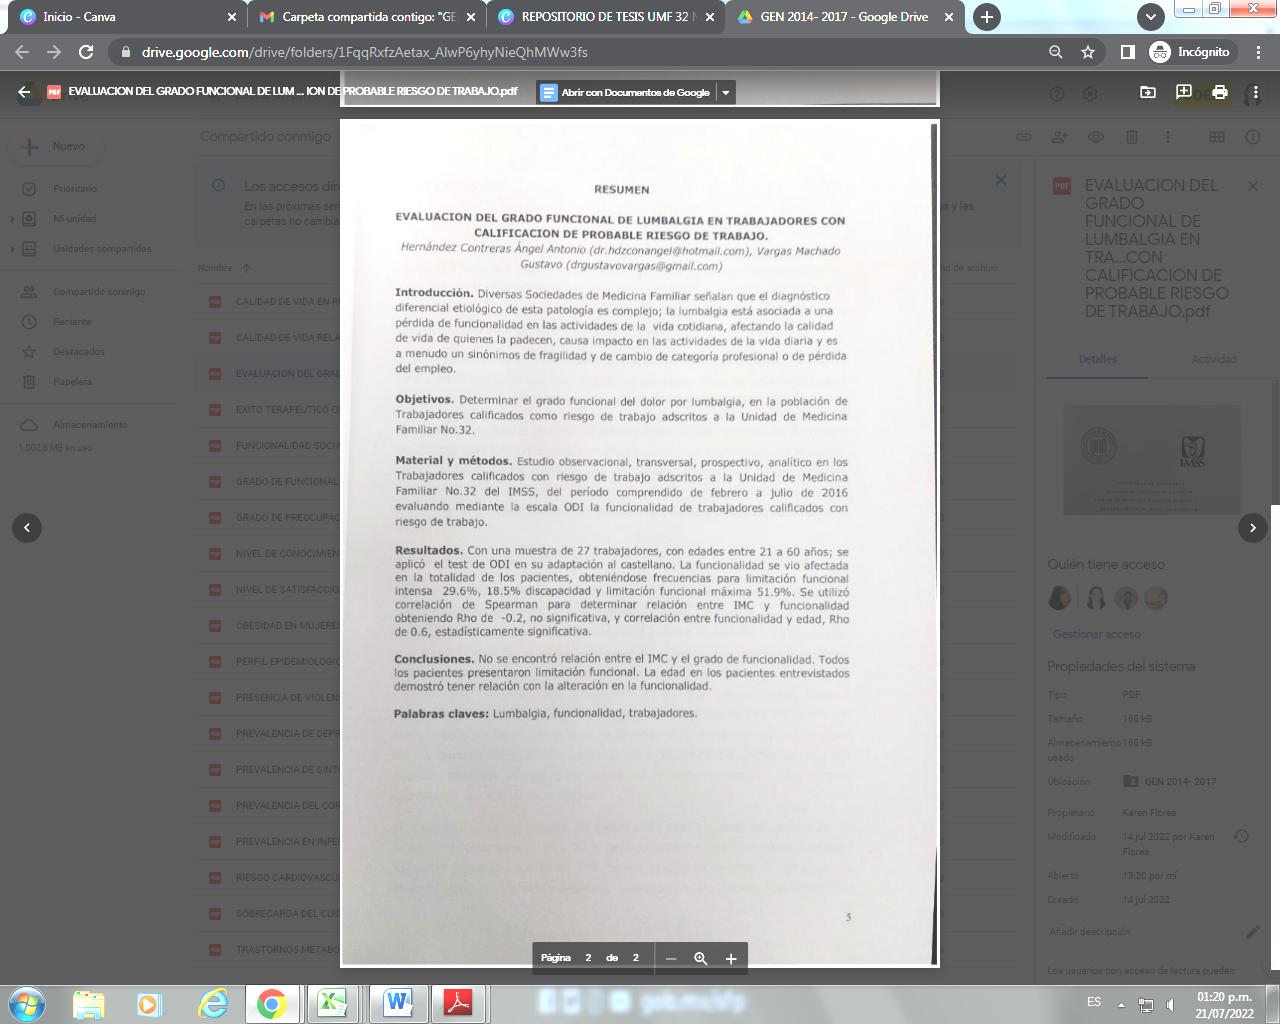This screenshot has height=1024, width=1280.
Task: Open Papelera in the sidebar
Action: 72,382
